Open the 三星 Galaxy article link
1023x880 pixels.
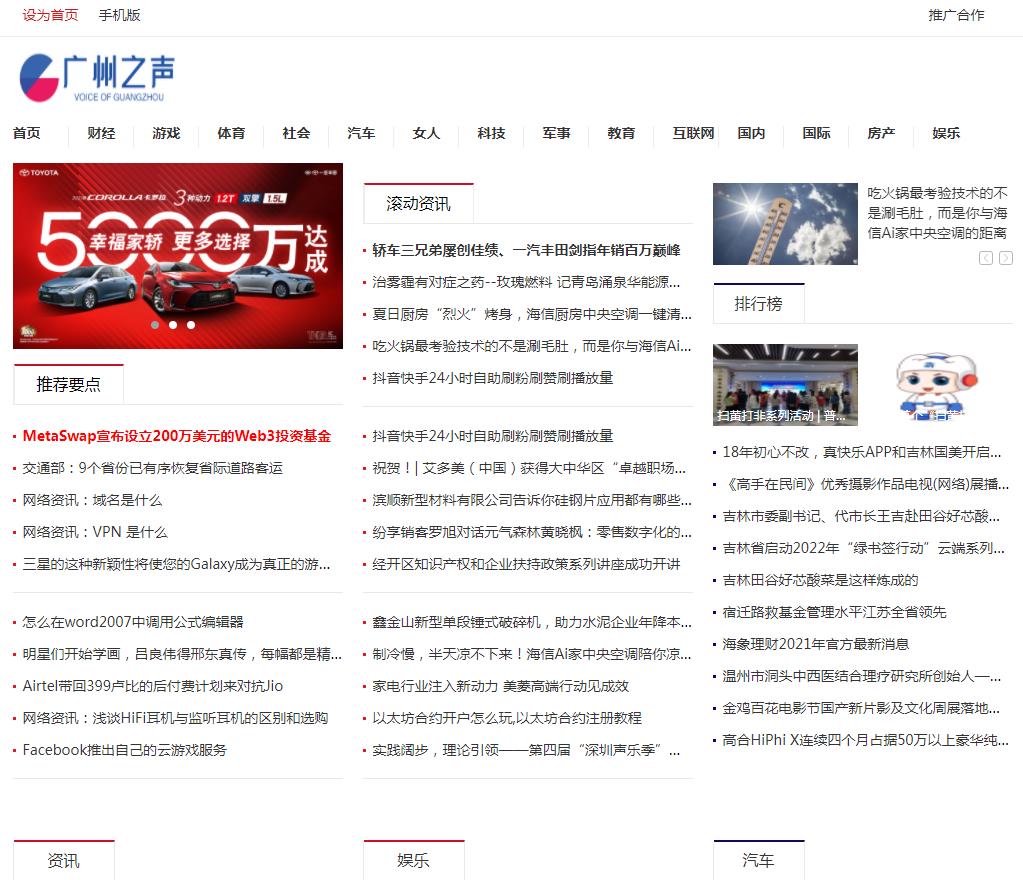[x=176, y=564]
